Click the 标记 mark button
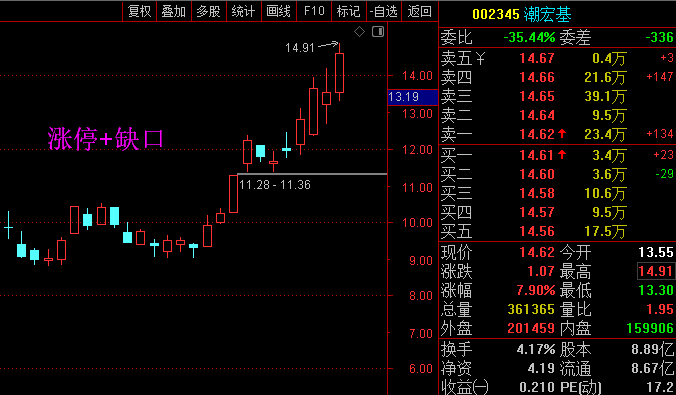The height and width of the screenshot is (395, 676). tap(348, 11)
